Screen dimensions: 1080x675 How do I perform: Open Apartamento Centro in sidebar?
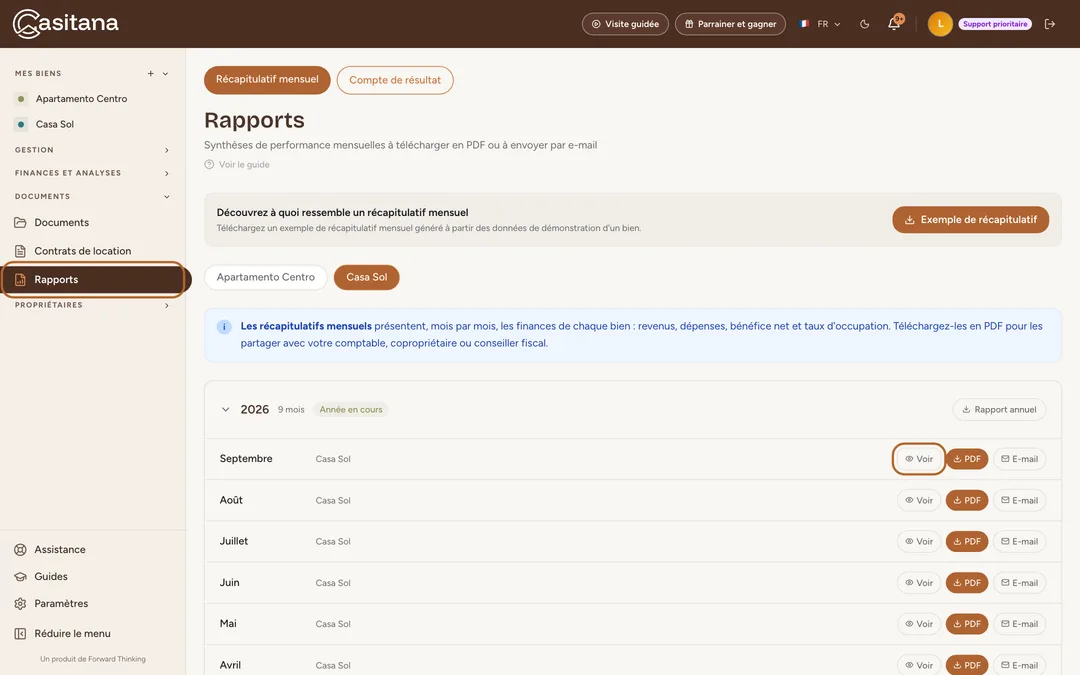[81, 98]
